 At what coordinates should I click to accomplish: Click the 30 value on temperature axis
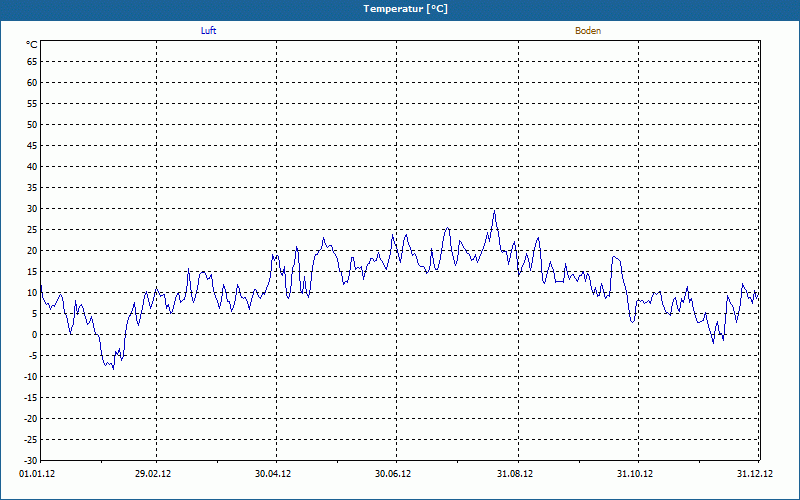pos(32,209)
